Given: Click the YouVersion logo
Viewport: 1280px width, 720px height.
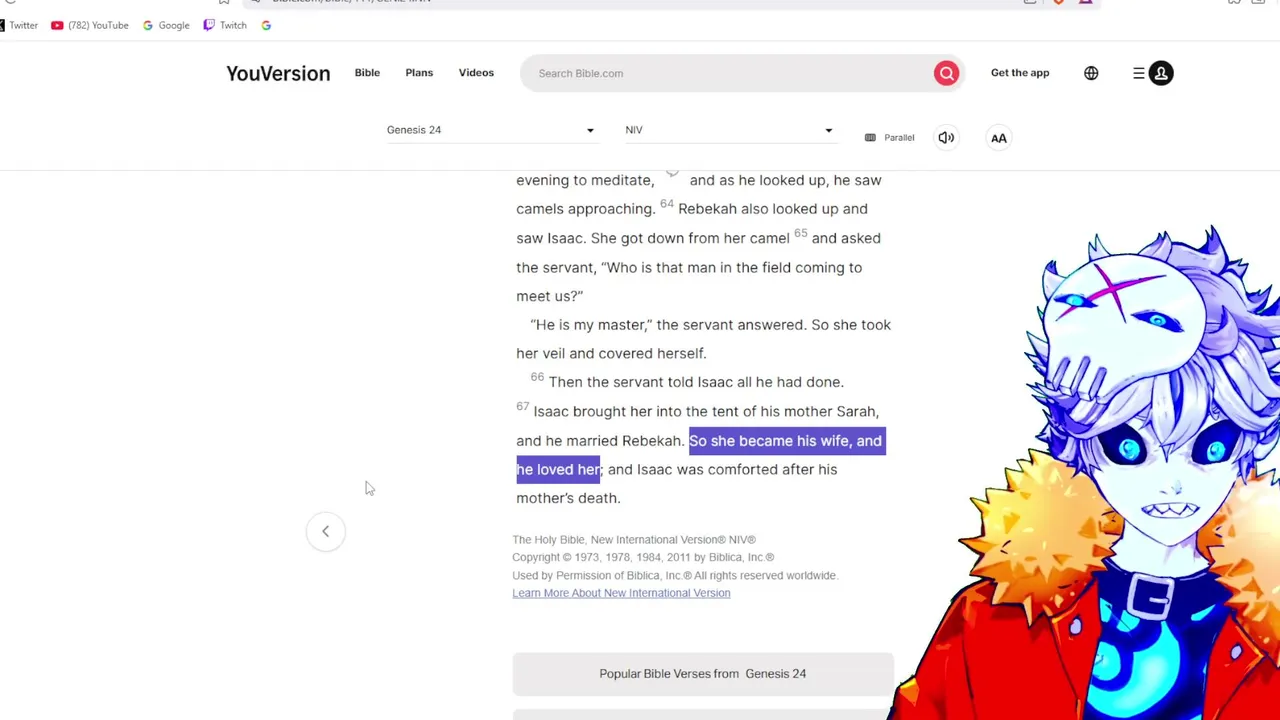Looking at the screenshot, I should pyautogui.click(x=278, y=73).
